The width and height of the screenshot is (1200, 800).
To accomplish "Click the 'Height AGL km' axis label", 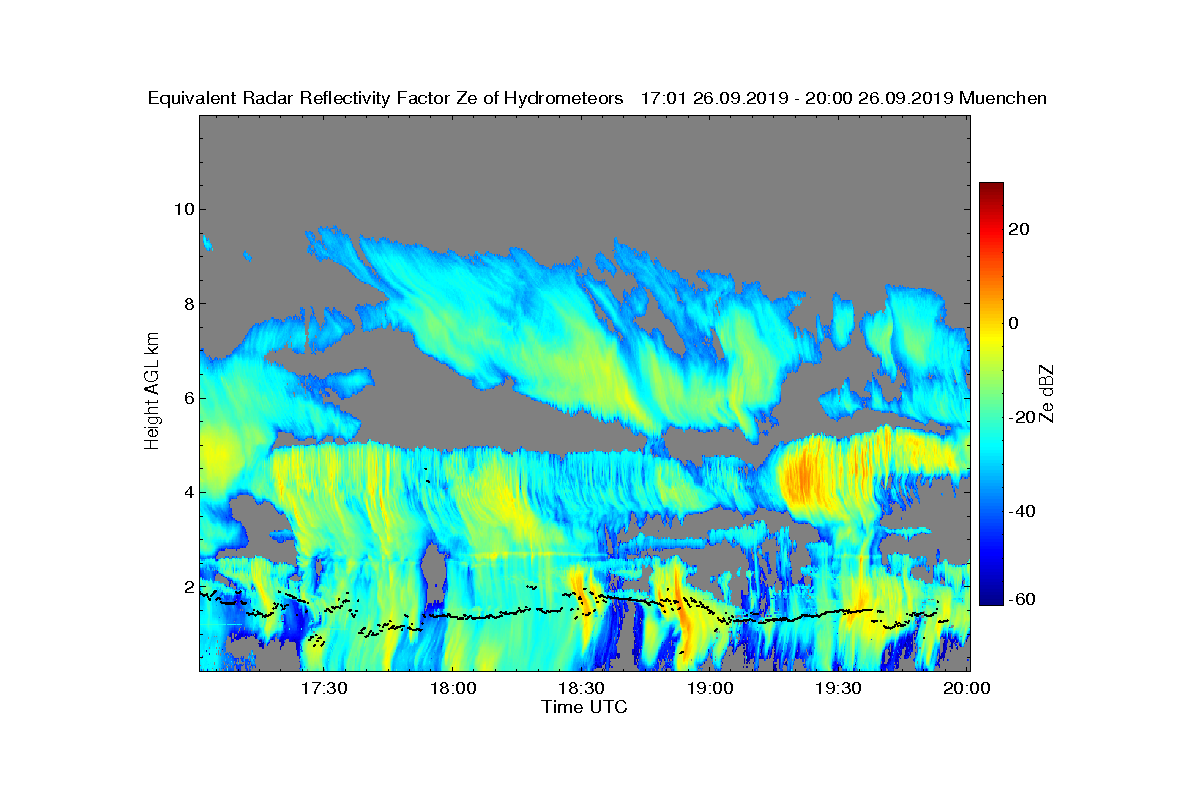I will pos(152,393).
